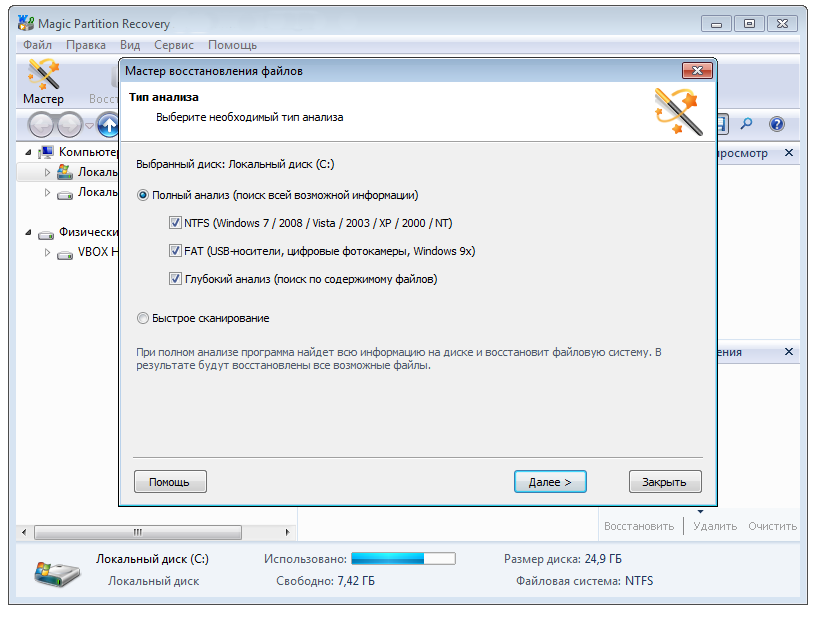The height and width of the screenshot is (618, 826).
Task: Open help via the blue question mark icon
Action: click(776, 124)
